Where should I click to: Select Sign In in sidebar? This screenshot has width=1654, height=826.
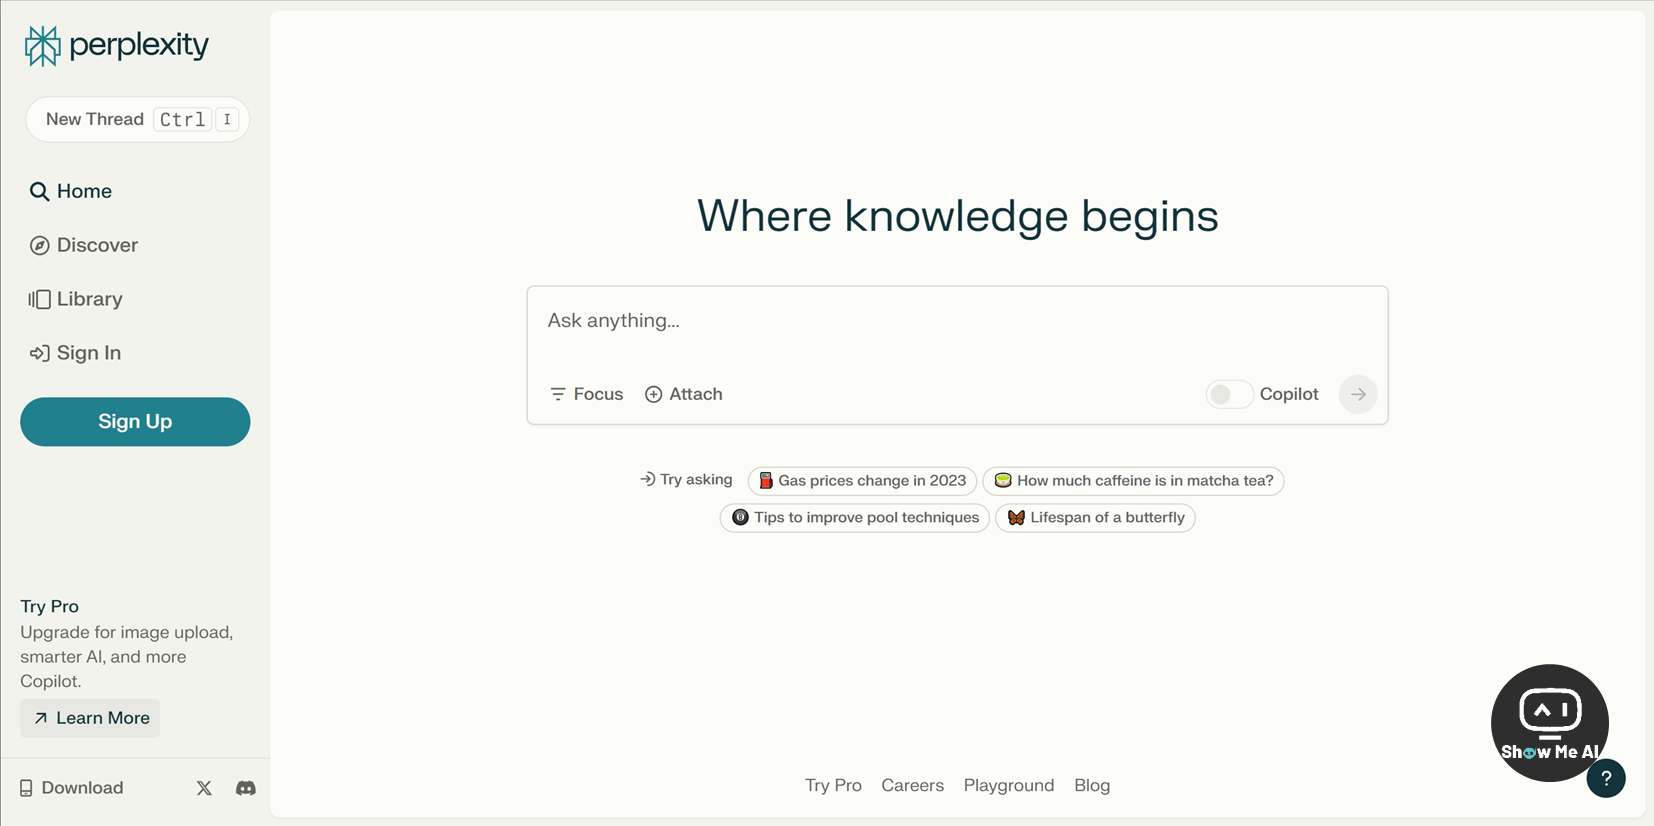pos(75,353)
